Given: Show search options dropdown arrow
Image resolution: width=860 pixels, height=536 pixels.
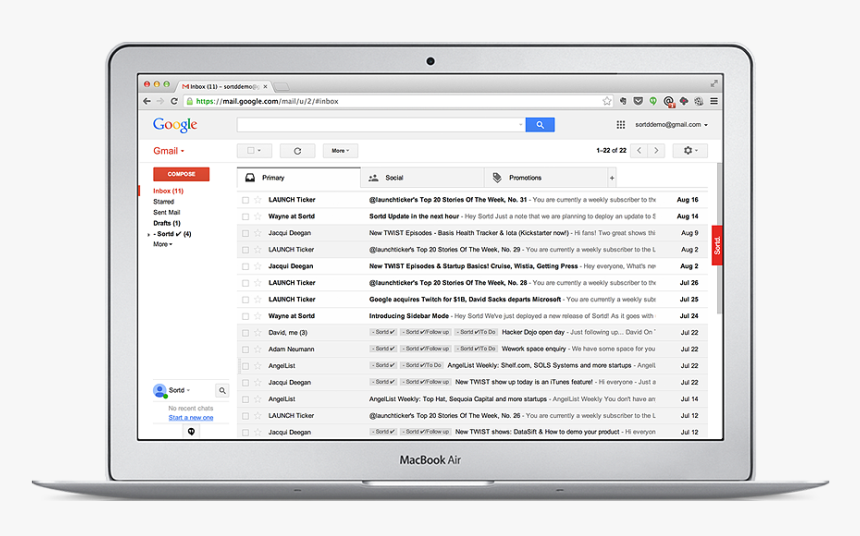Looking at the screenshot, I should (x=520, y=125).
